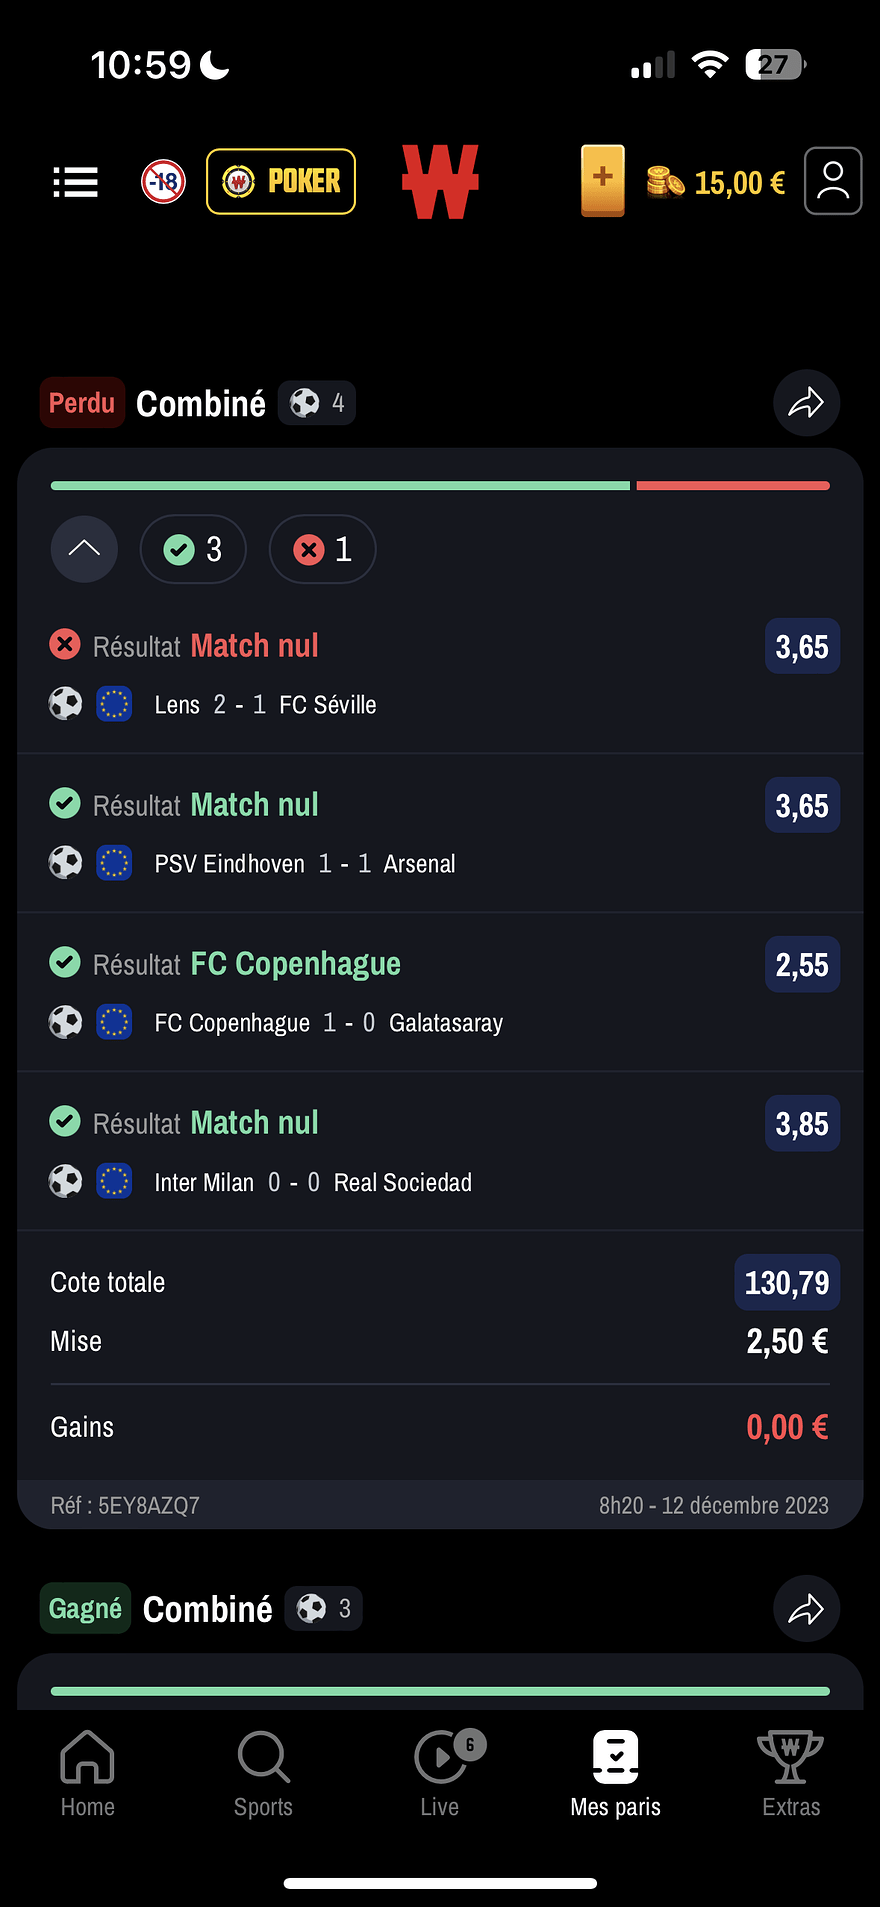Tap the bet progress bar

click(440, 486)
